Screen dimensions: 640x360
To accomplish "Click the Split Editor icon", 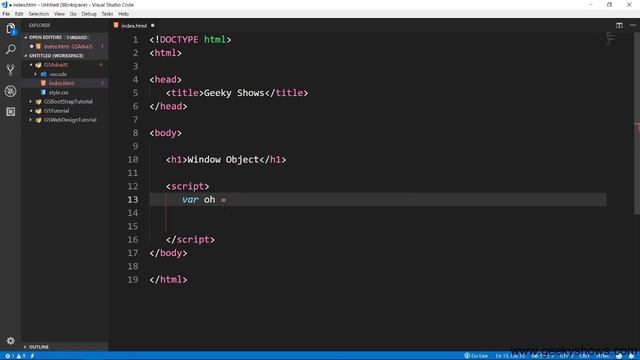I will (x=619, y=25).
